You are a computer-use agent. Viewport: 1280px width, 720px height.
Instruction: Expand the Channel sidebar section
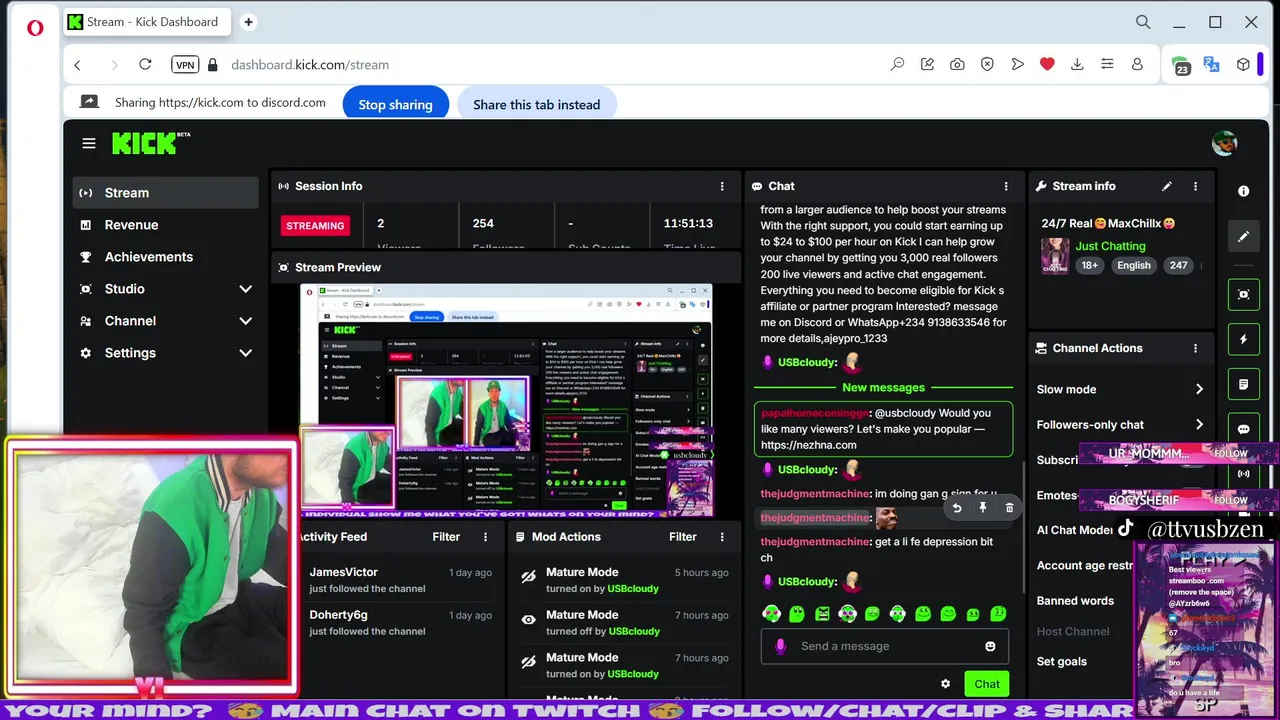tap(245, 321)
